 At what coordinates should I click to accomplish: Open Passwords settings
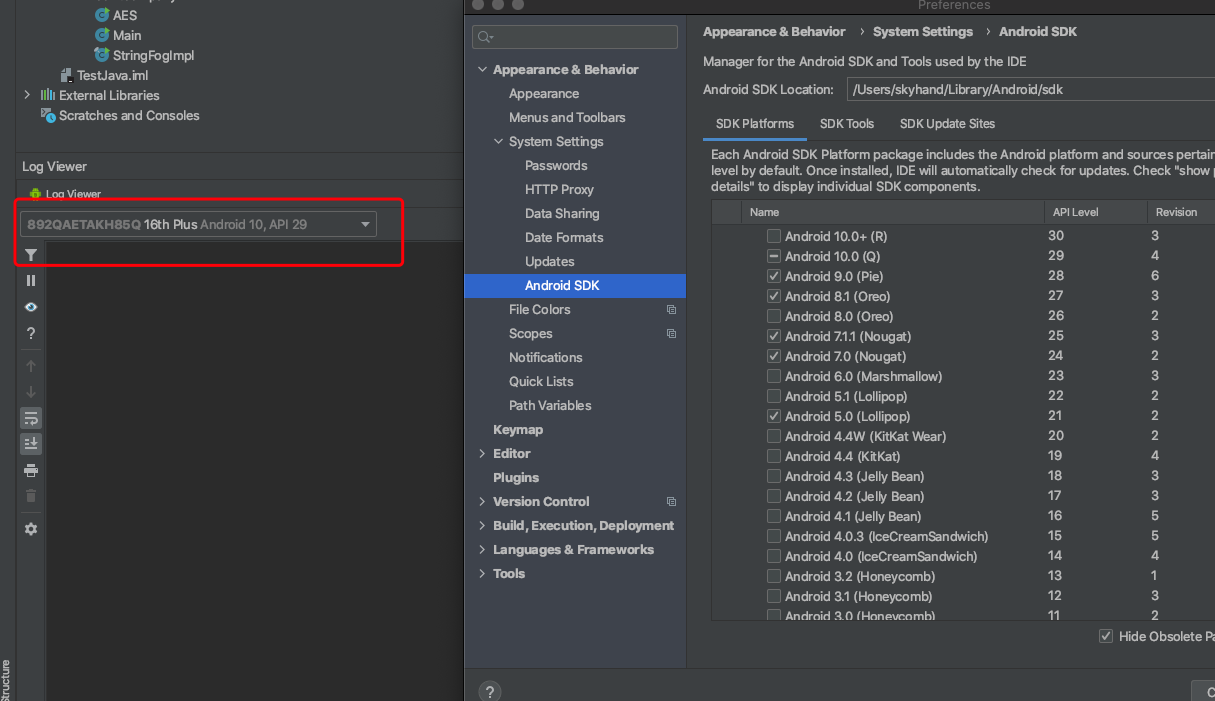(556, 165)
